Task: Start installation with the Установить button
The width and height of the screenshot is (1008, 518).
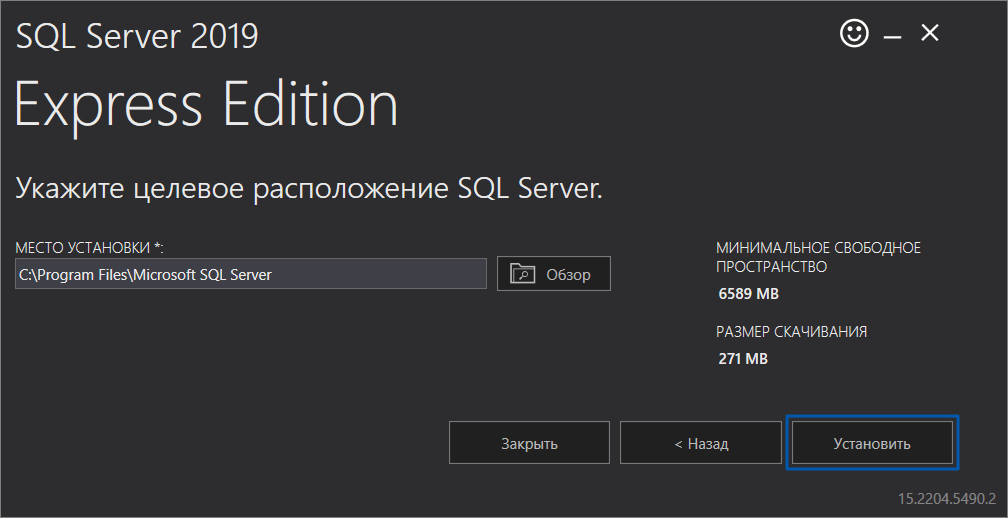Action: click(x=872, y=443)
